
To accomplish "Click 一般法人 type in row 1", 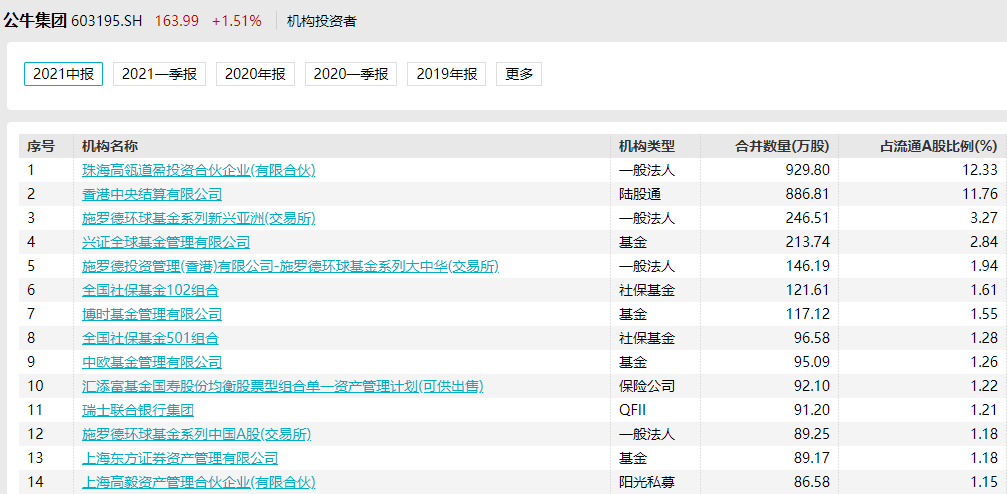I will (x=647, y=170).
